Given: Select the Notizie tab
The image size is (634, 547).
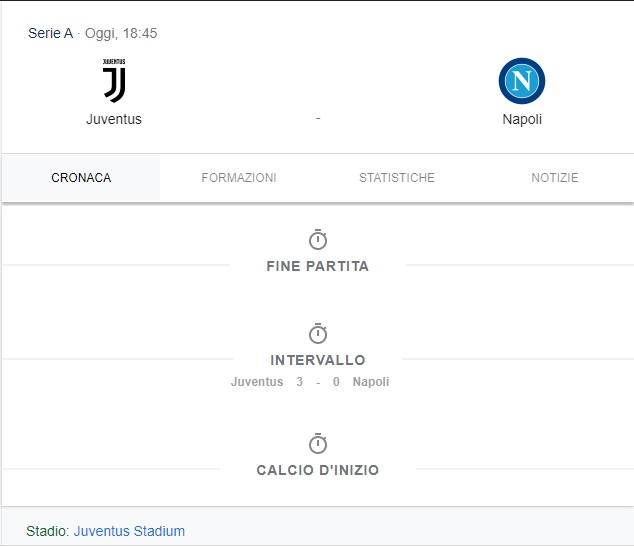Looking at the screenshot, I should (555, 178).
